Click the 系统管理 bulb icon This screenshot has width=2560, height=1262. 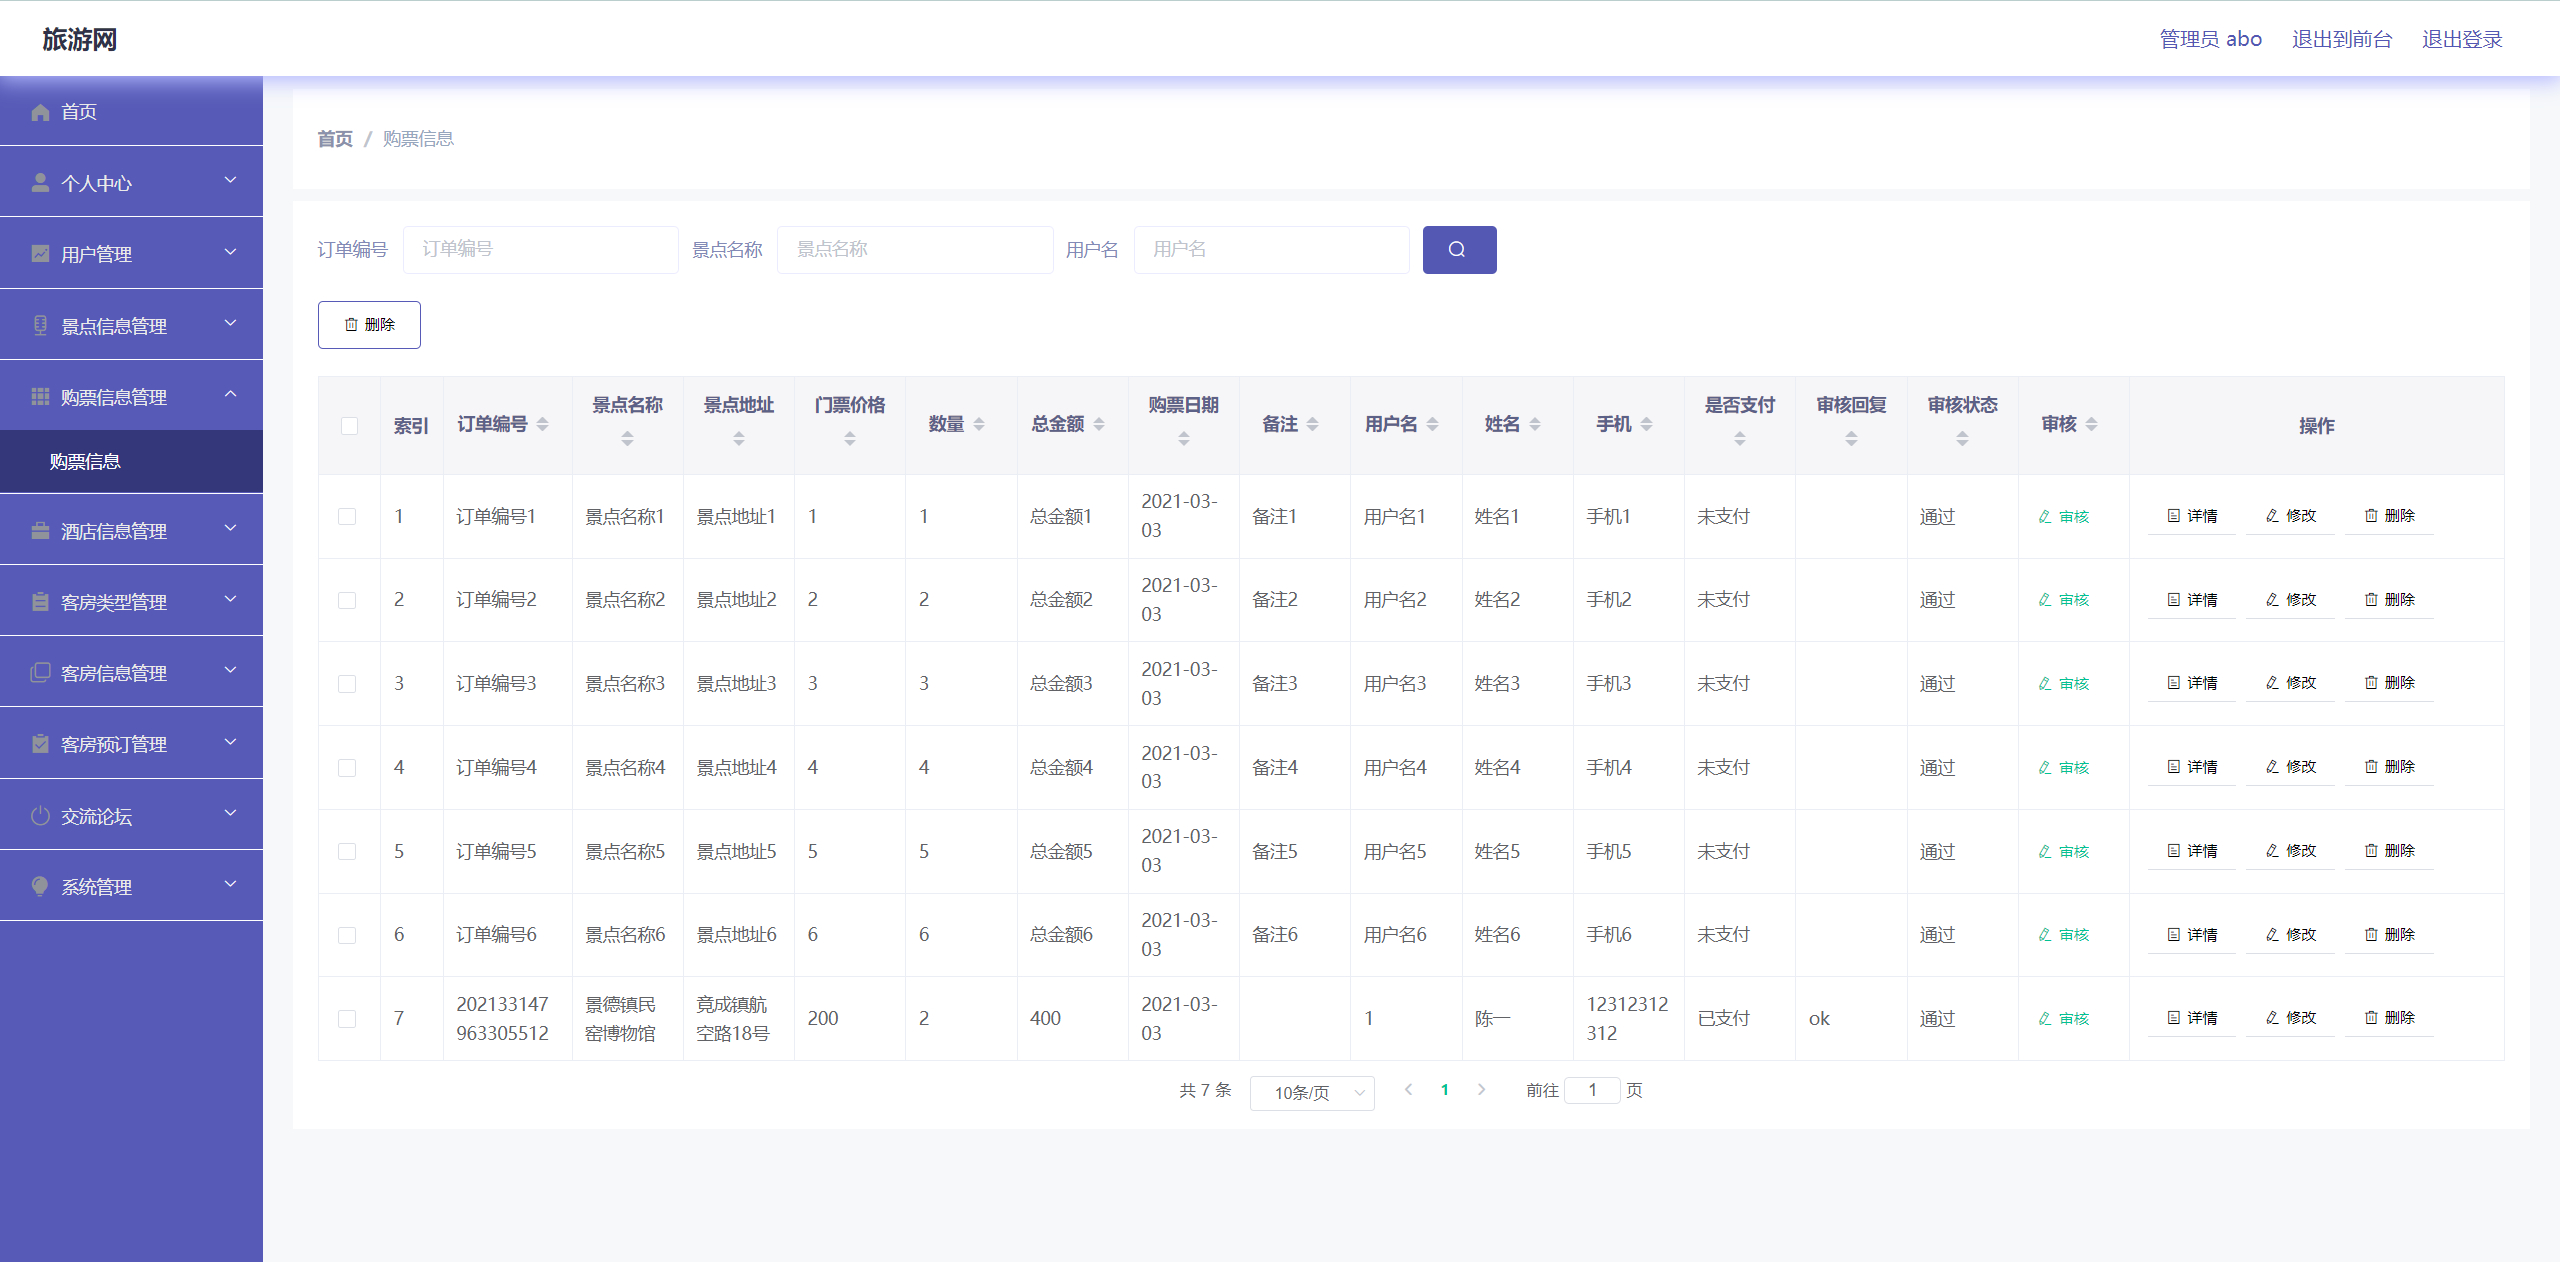tap(40, 887)
